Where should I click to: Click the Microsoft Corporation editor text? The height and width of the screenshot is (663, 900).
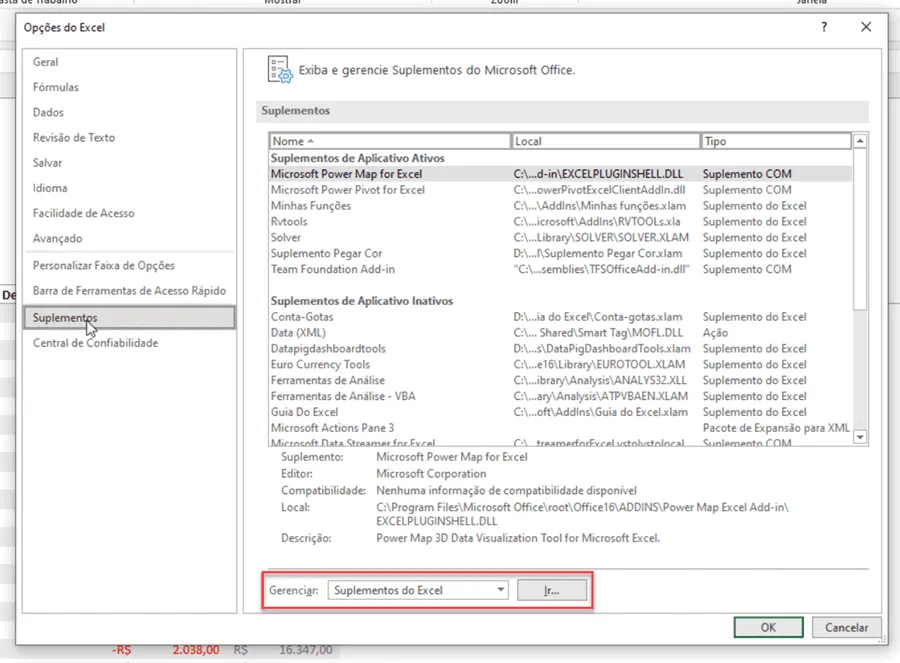pyautogui.click(x=431, y=474)
